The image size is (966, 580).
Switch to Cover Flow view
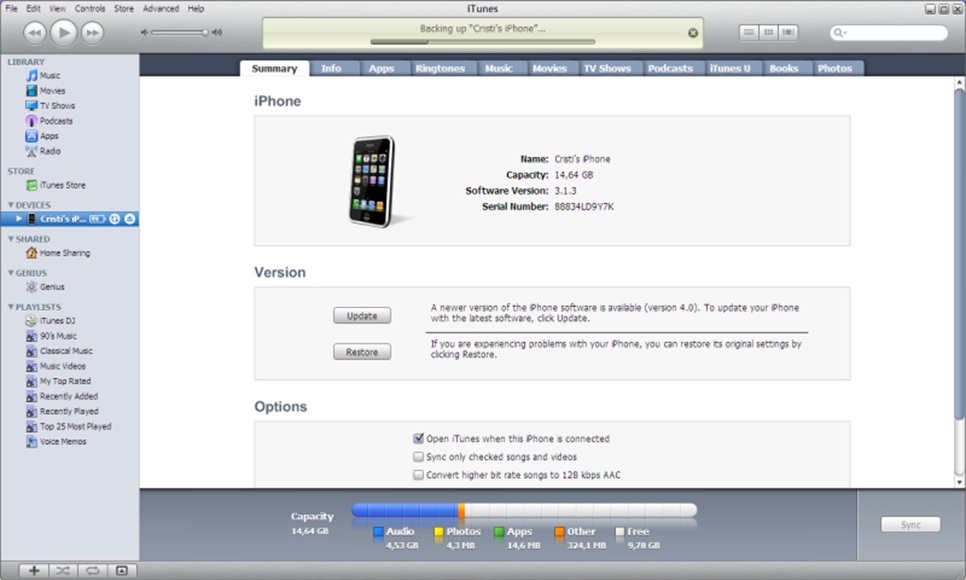pos(788,32)
